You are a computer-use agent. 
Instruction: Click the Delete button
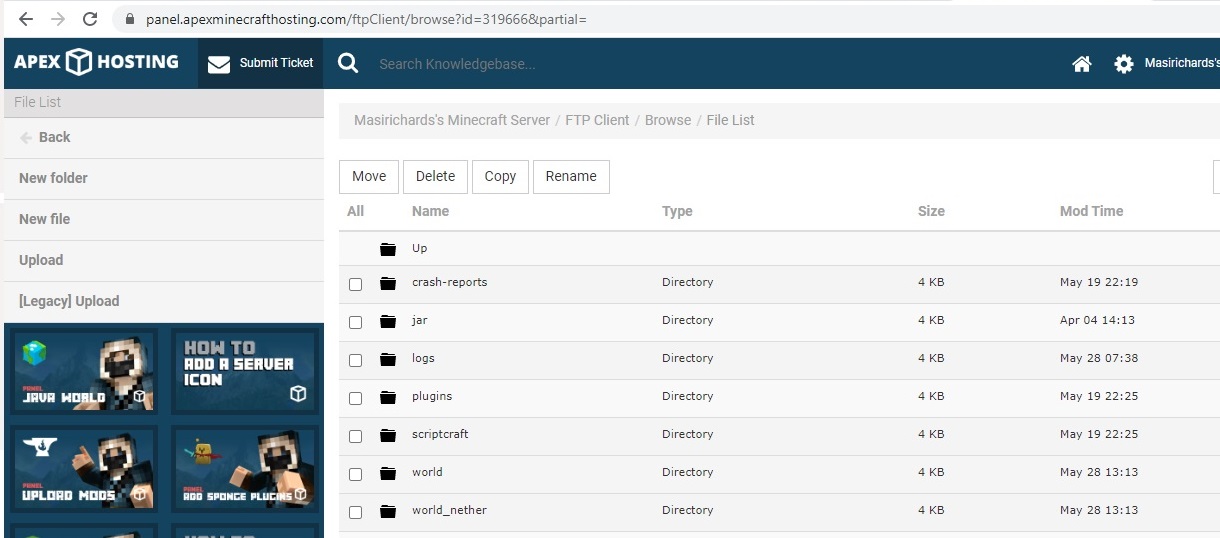pyautogui.click(x=435, y=176)
